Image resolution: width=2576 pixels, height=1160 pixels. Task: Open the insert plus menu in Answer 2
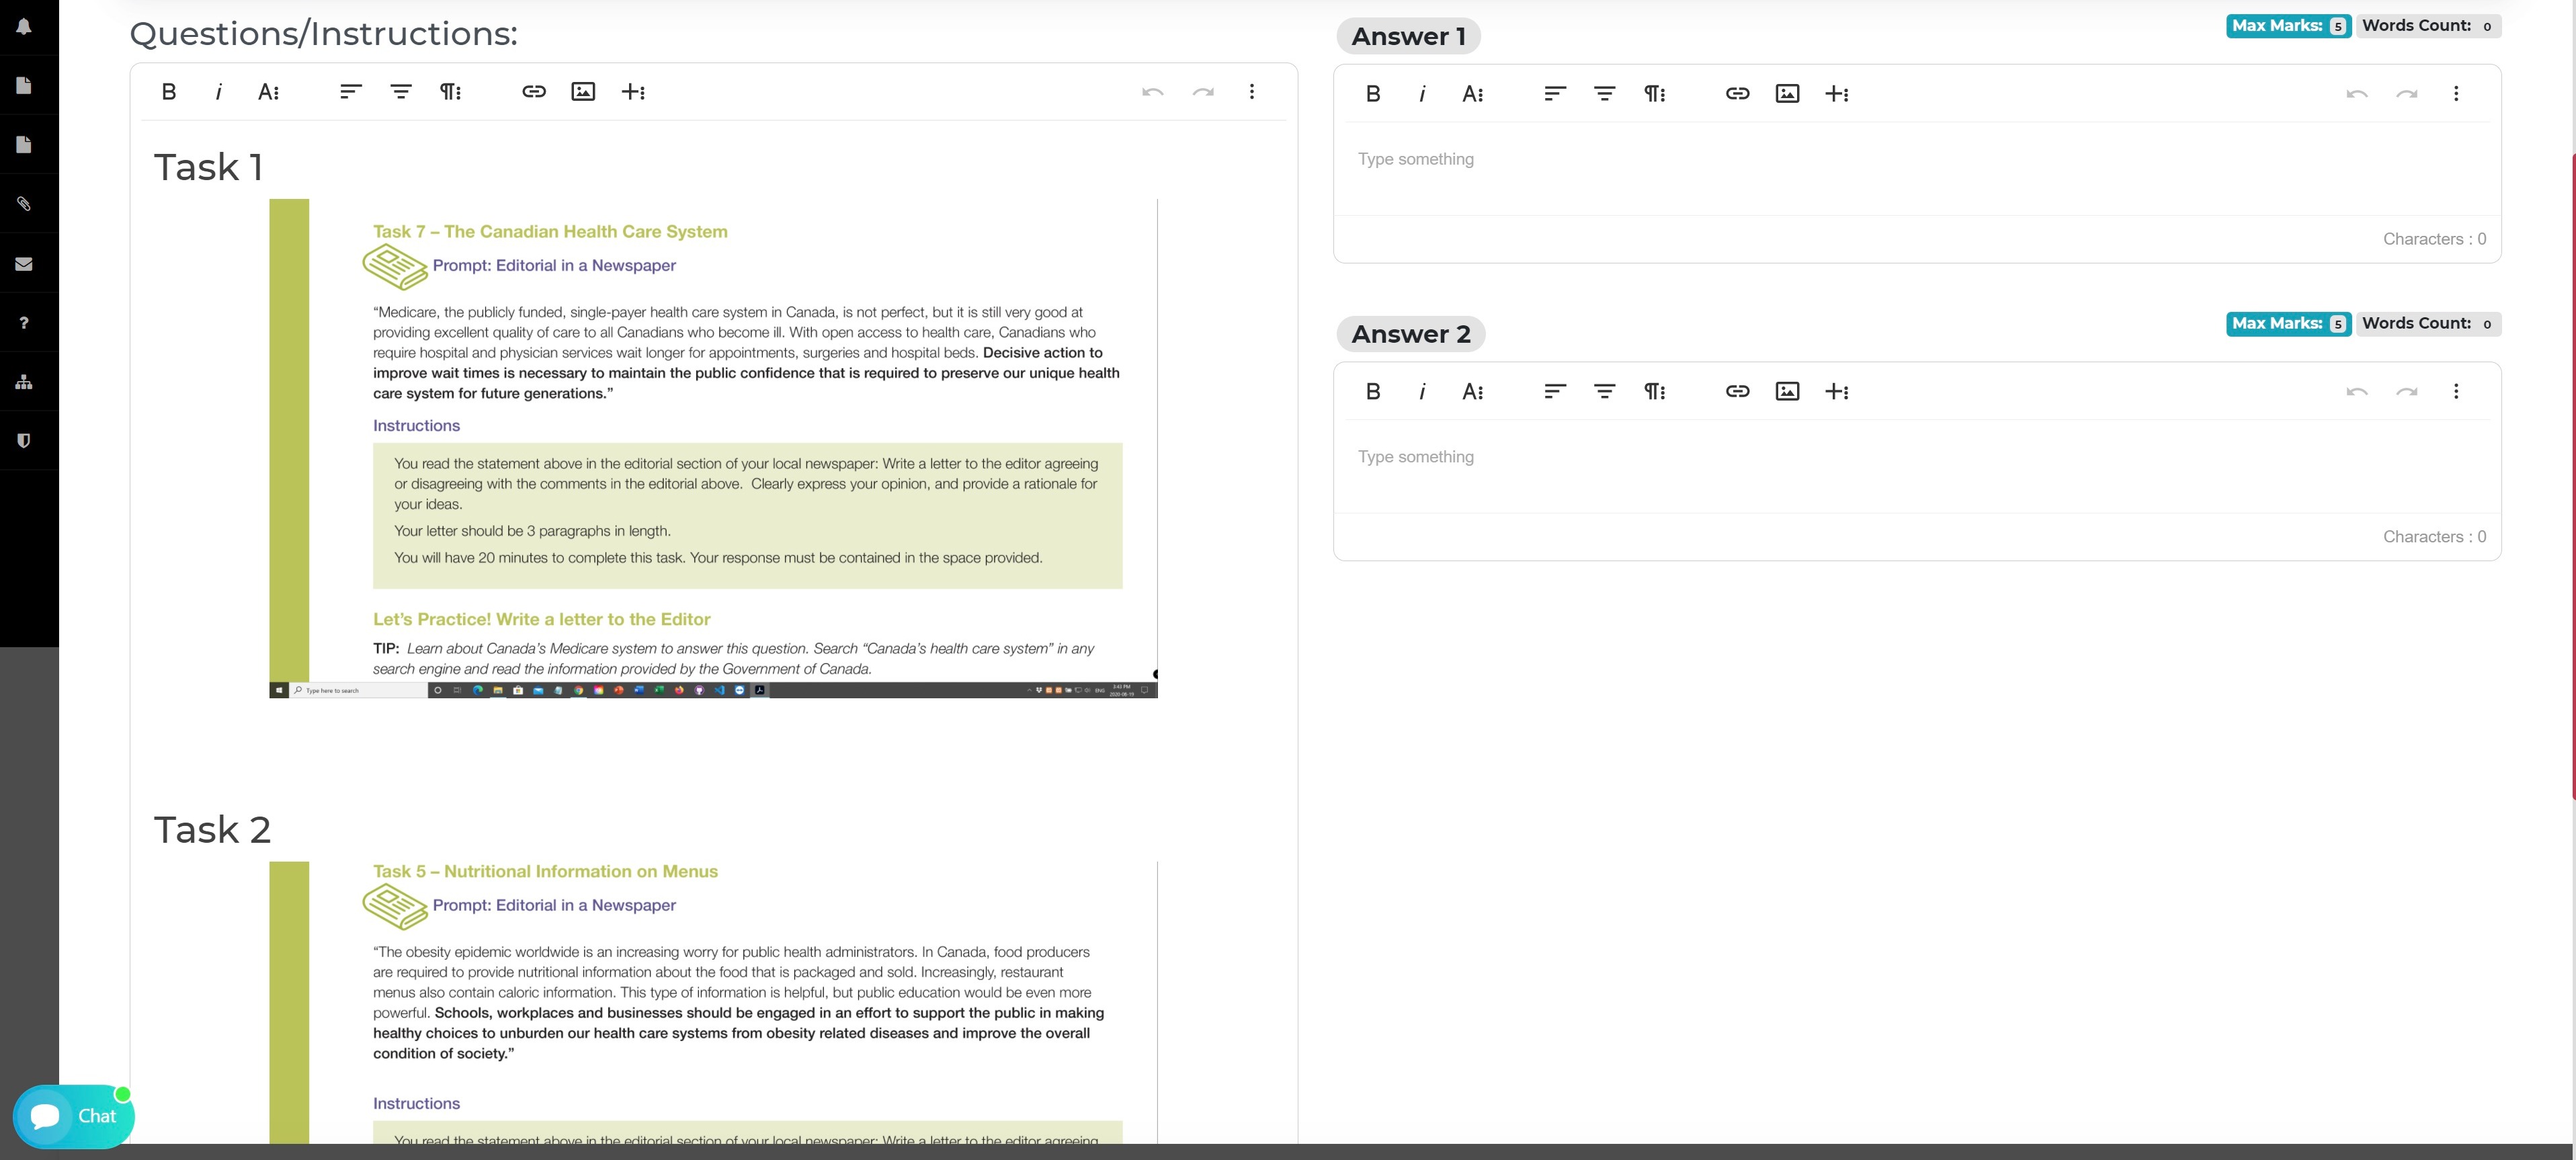1839,391
